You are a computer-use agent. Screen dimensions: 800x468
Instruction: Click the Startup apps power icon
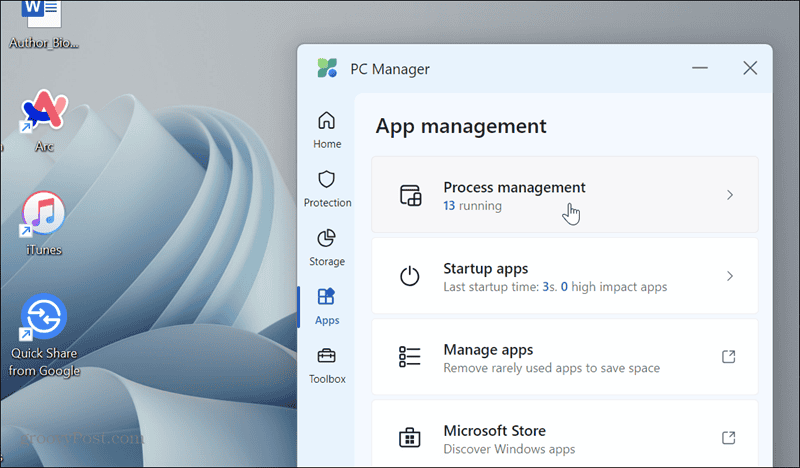click(x=409, y=276)
